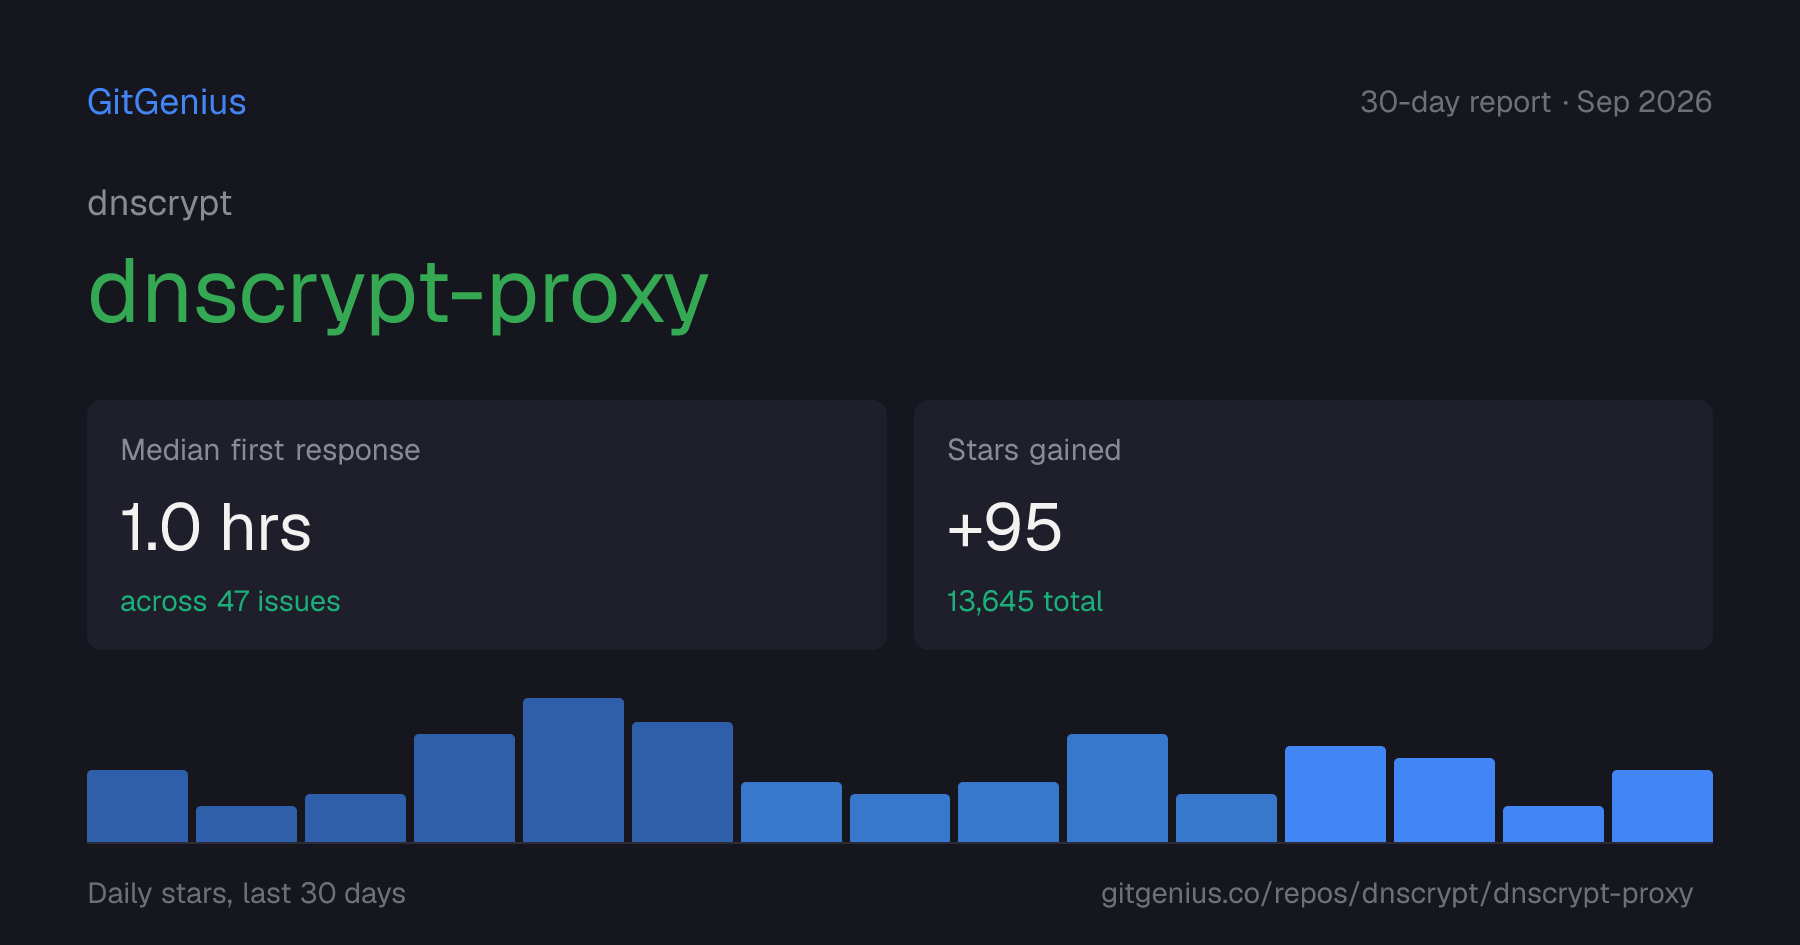1800x945 pixels.
Task: Click the last bar of the daily stars chart
Action: click(x=1662, y=806)
